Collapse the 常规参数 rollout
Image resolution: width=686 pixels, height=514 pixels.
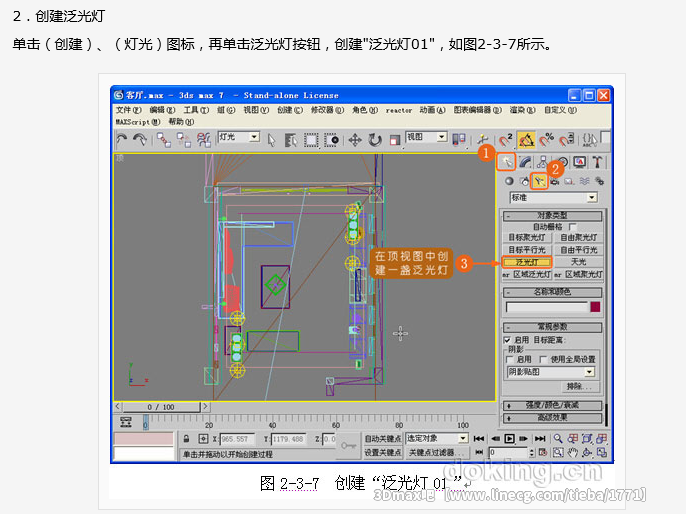coord(552,327)
